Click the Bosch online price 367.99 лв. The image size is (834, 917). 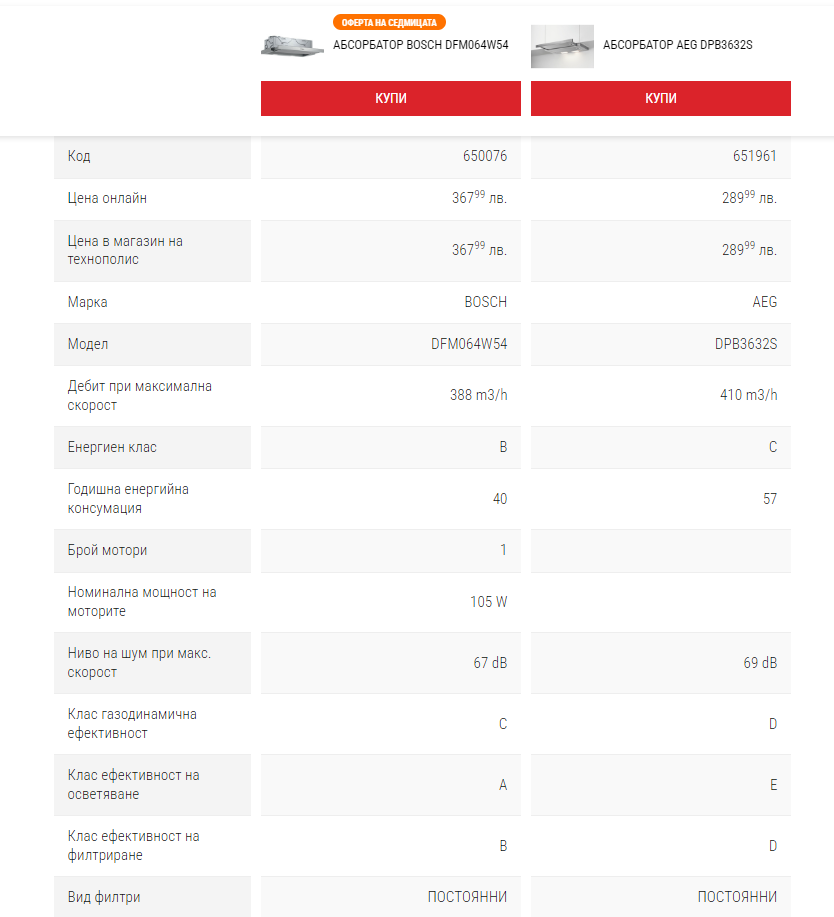click(x=479, y=198)
